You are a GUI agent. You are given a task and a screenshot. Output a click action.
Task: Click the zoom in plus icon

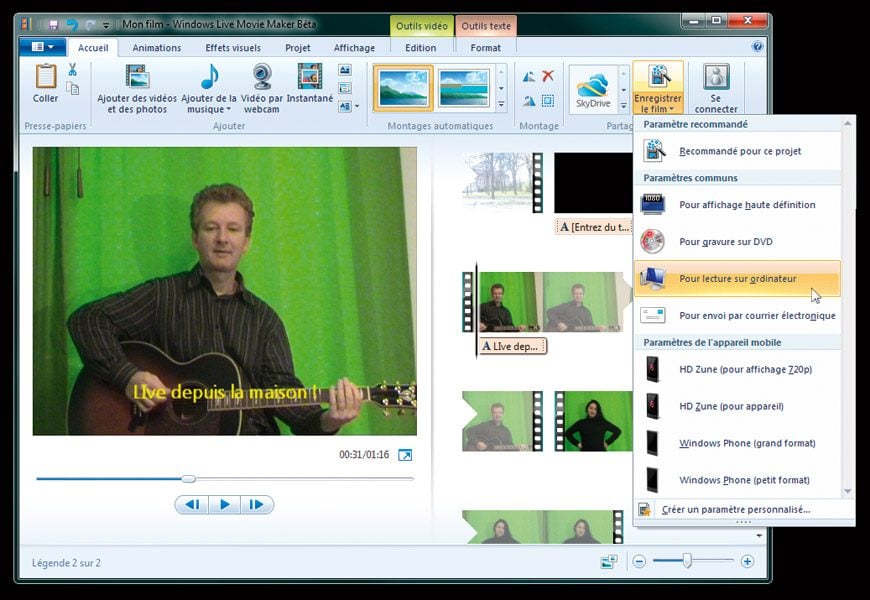pyautogui.click(x=747, y=562)
